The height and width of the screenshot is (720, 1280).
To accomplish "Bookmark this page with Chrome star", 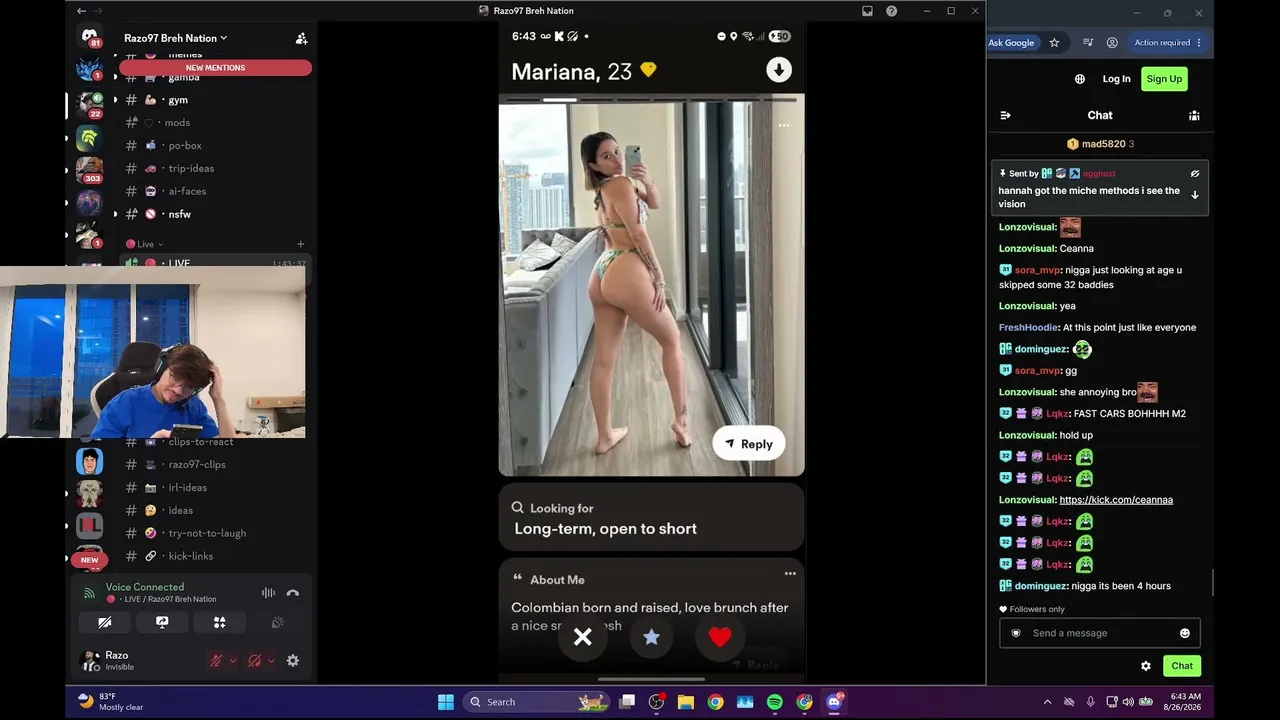I will (1054, 43).
